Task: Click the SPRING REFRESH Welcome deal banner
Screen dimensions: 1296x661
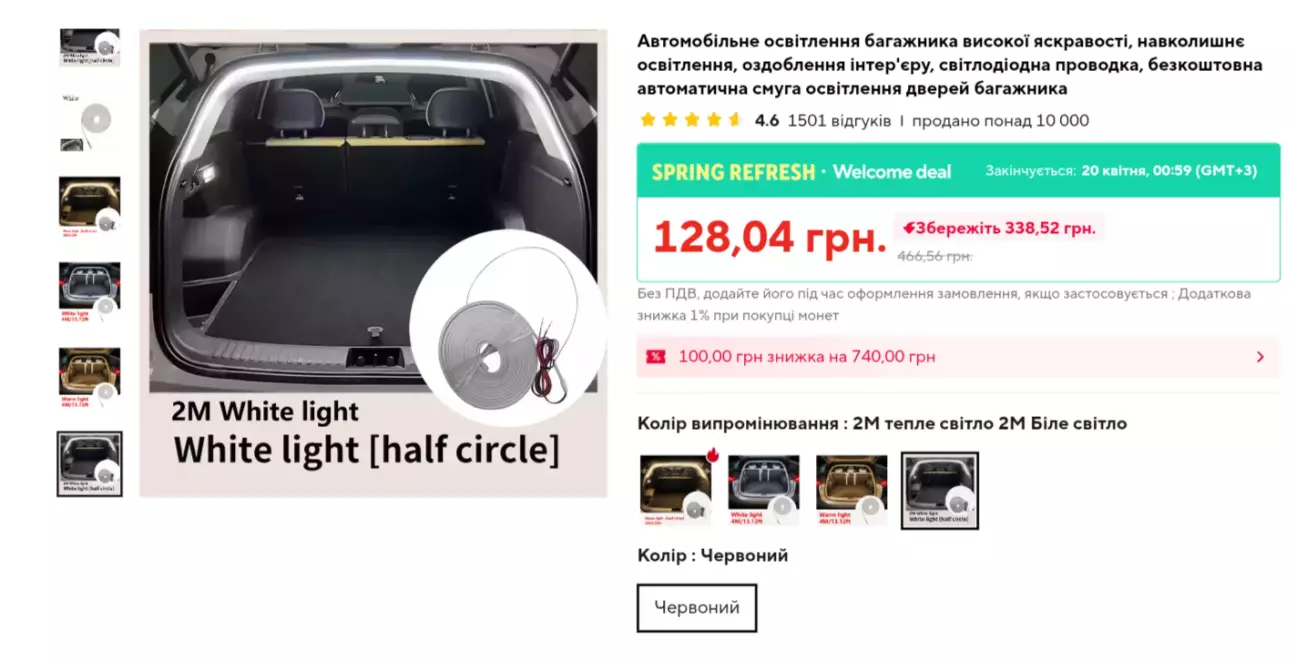Action: tap(958, 171)
